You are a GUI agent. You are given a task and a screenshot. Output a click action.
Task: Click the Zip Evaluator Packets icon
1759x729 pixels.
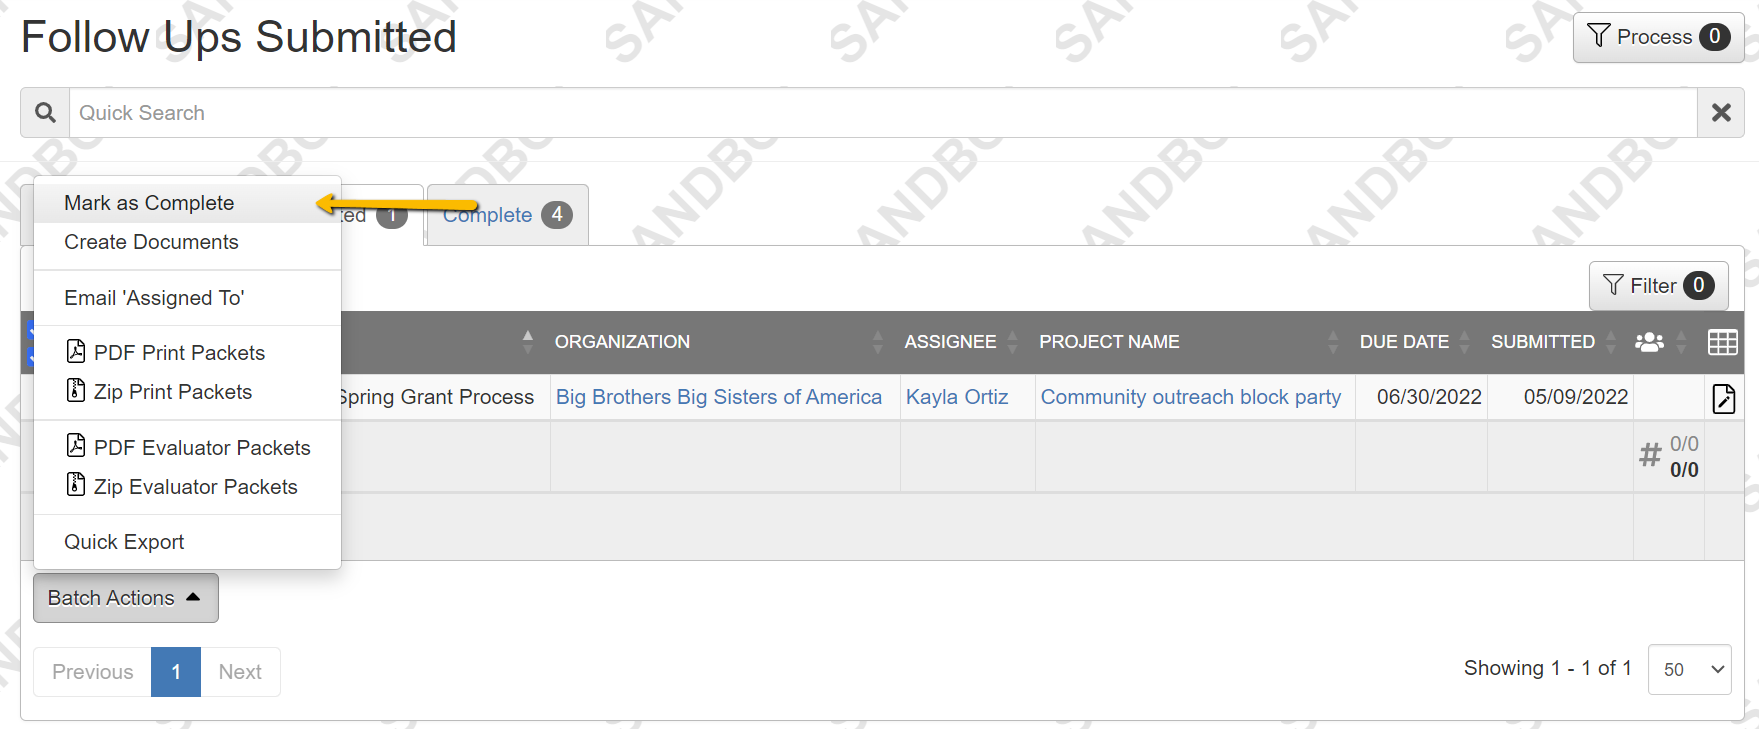(77, 484)
